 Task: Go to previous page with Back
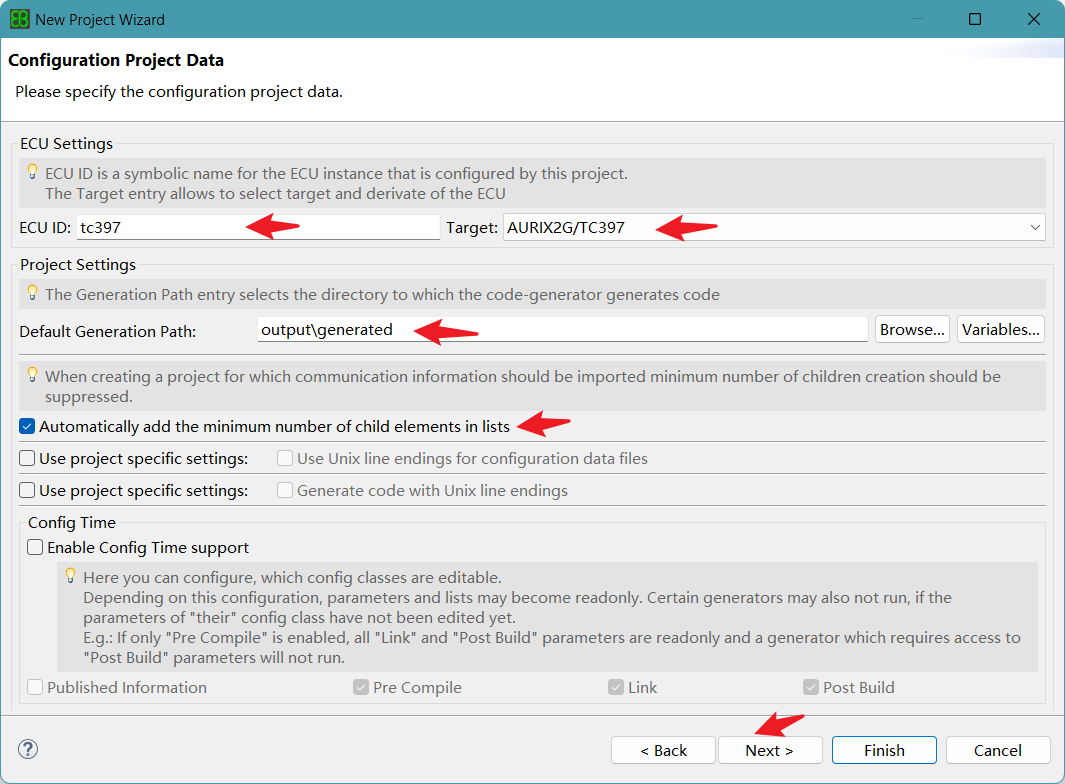click(x=664, y=750)
